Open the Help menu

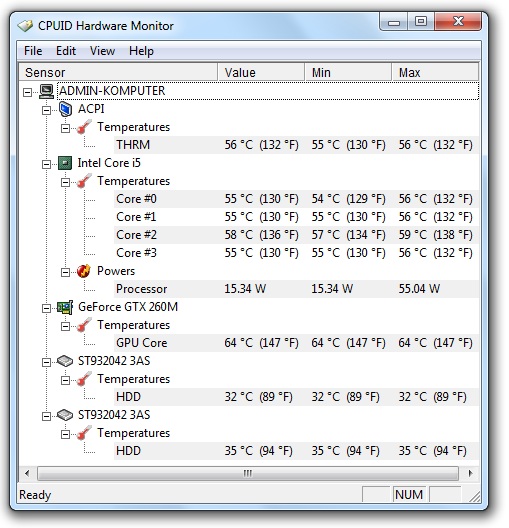coord(141,51)
